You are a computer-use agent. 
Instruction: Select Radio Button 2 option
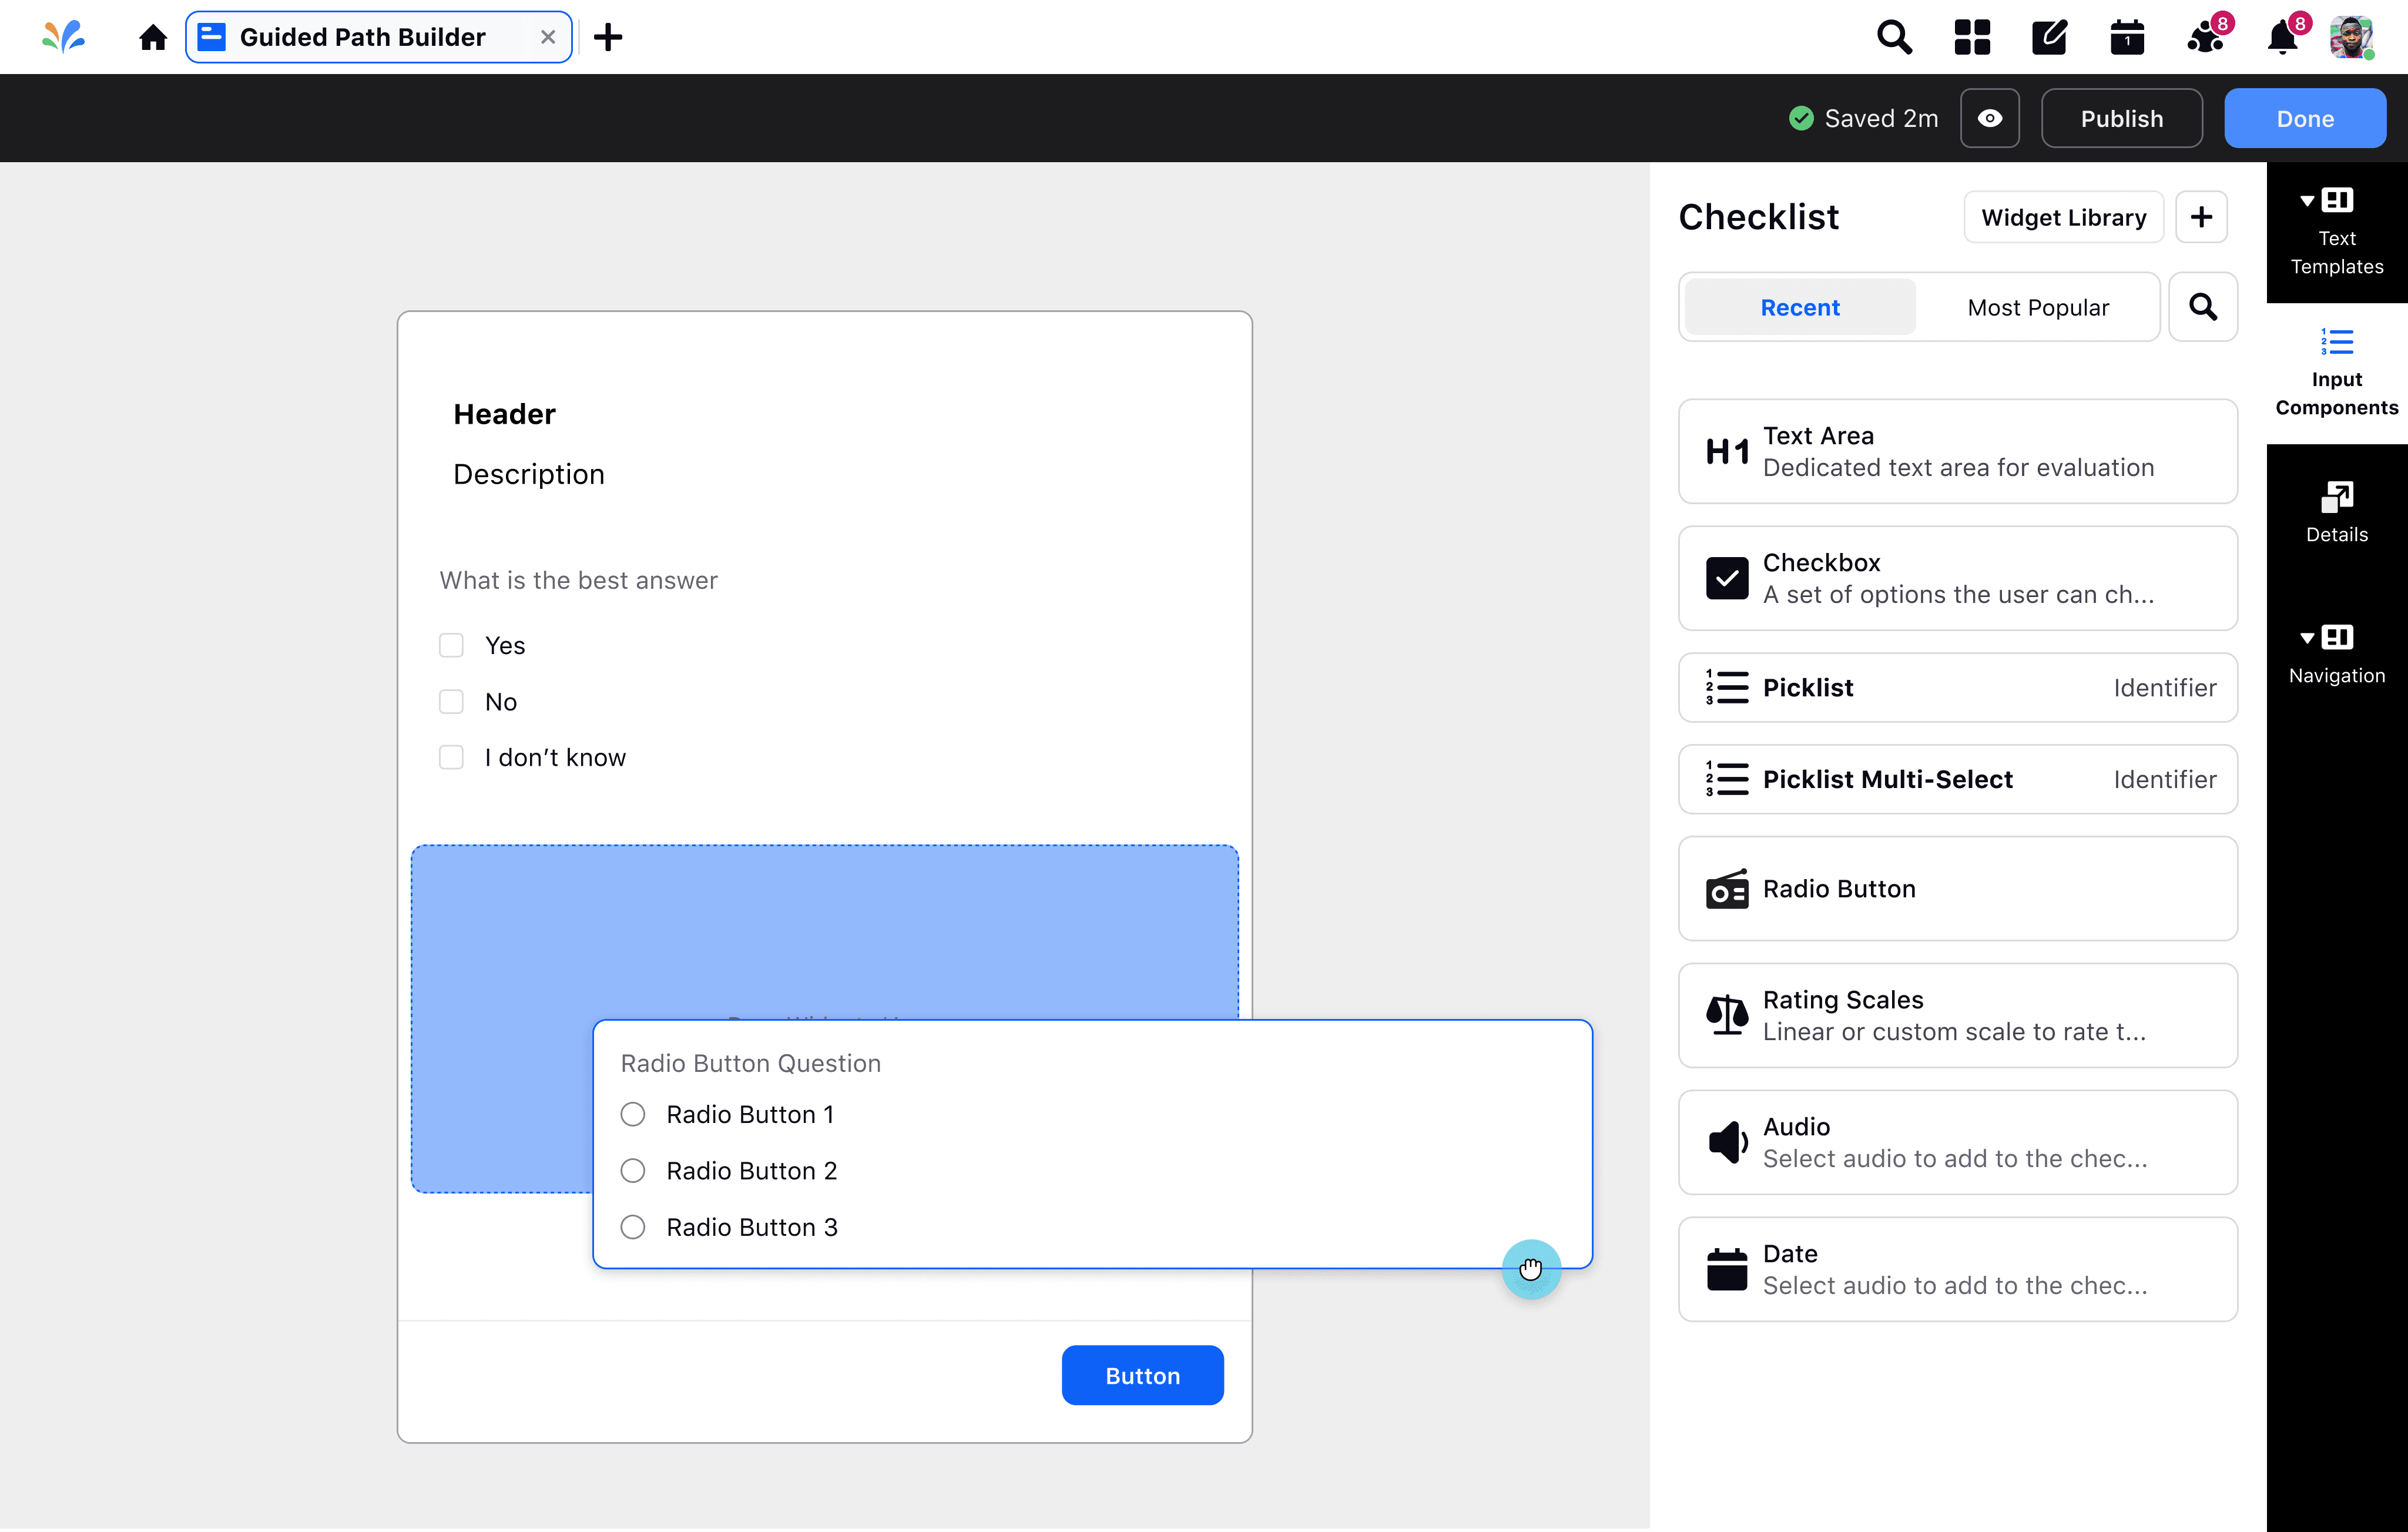633,1170
